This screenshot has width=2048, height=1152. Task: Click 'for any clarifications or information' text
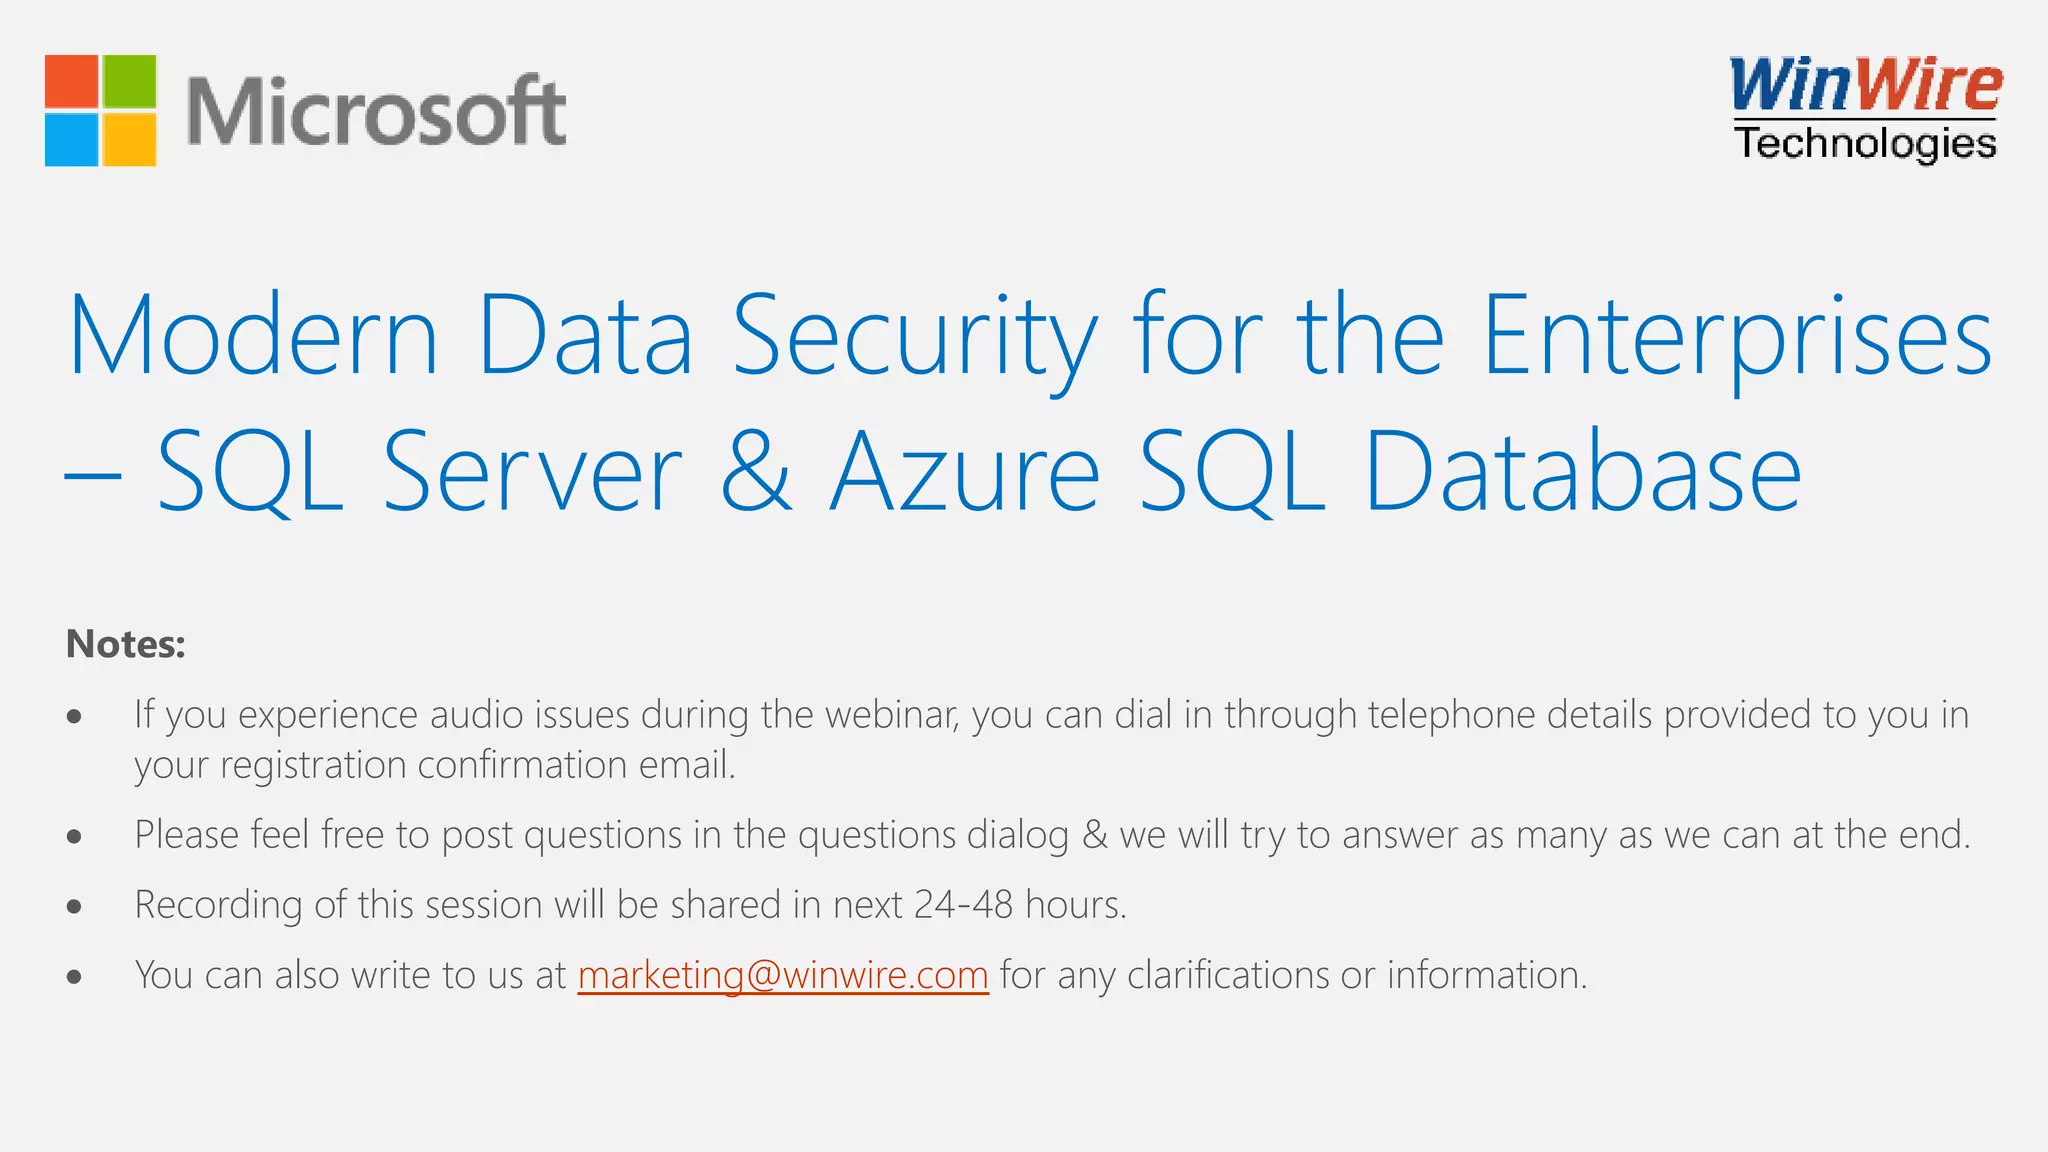1293,975
